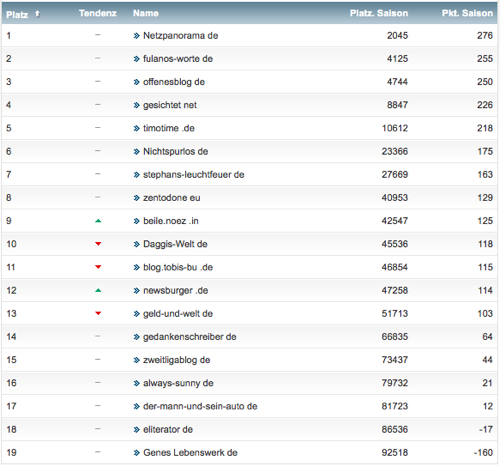Click the green up arrow for newsburger
Screen dimensions: 500x467
[x=98, y=290]
